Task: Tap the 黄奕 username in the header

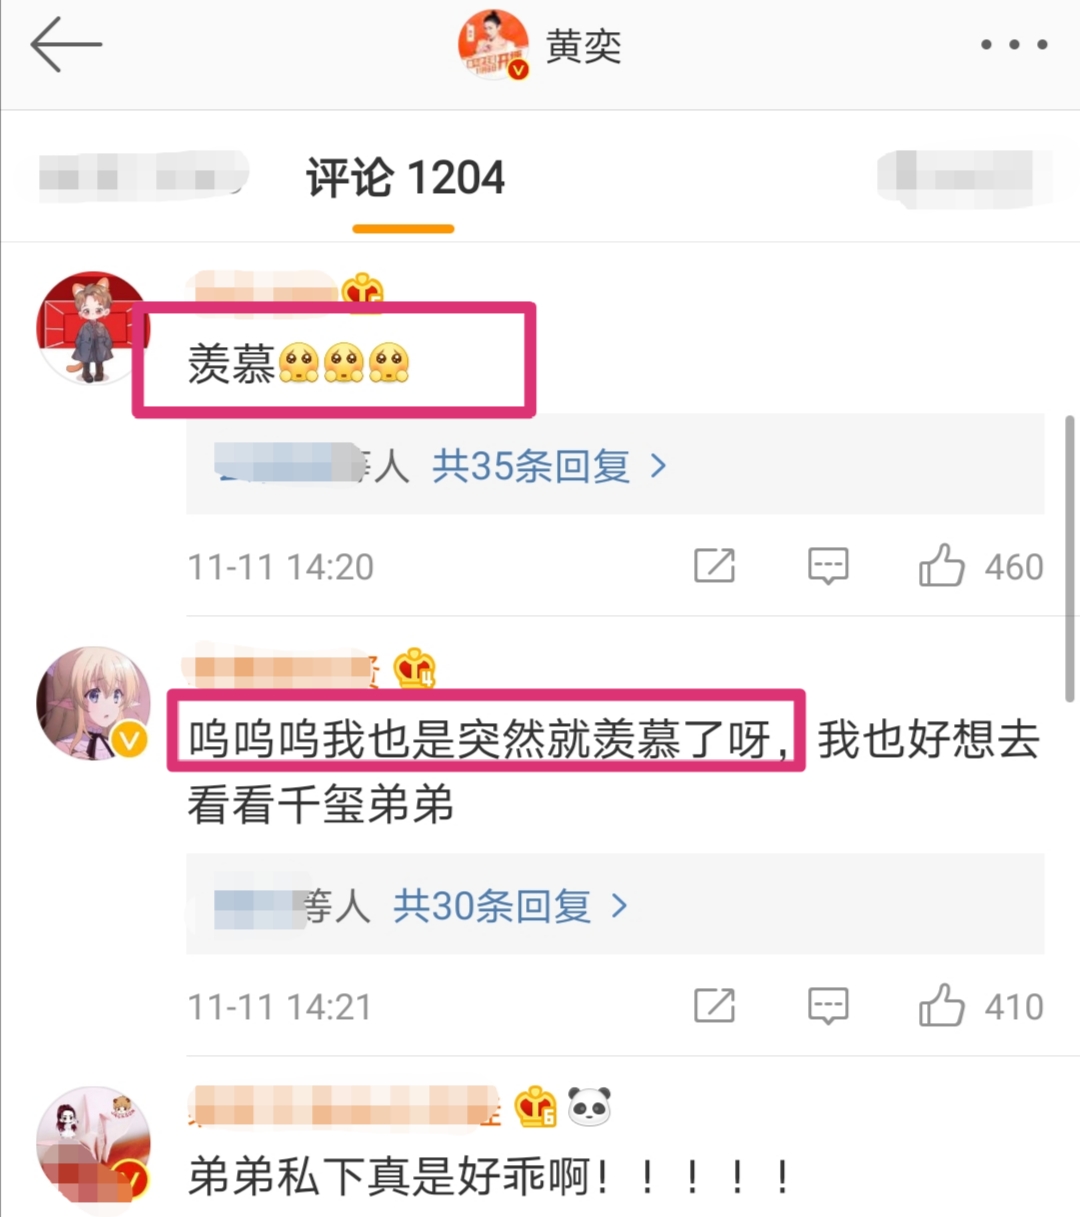Action: click(583, 46)
